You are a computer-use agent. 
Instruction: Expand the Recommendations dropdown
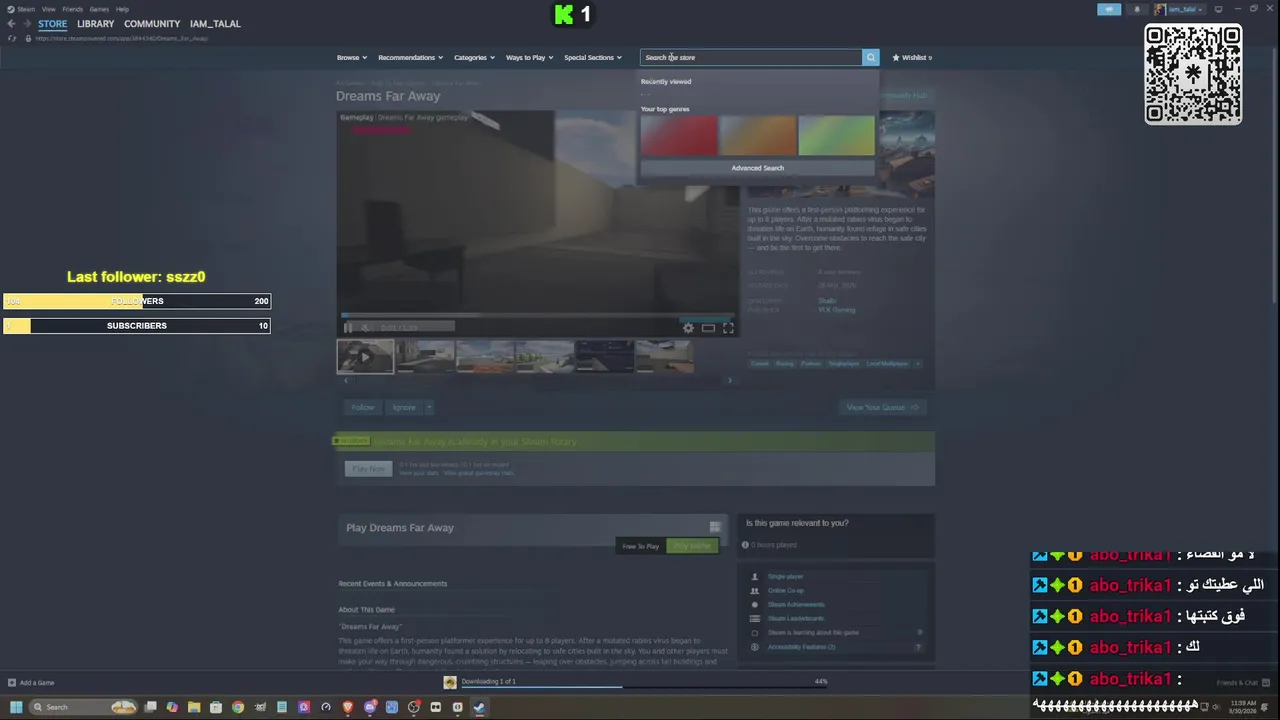tap(410, 57)
